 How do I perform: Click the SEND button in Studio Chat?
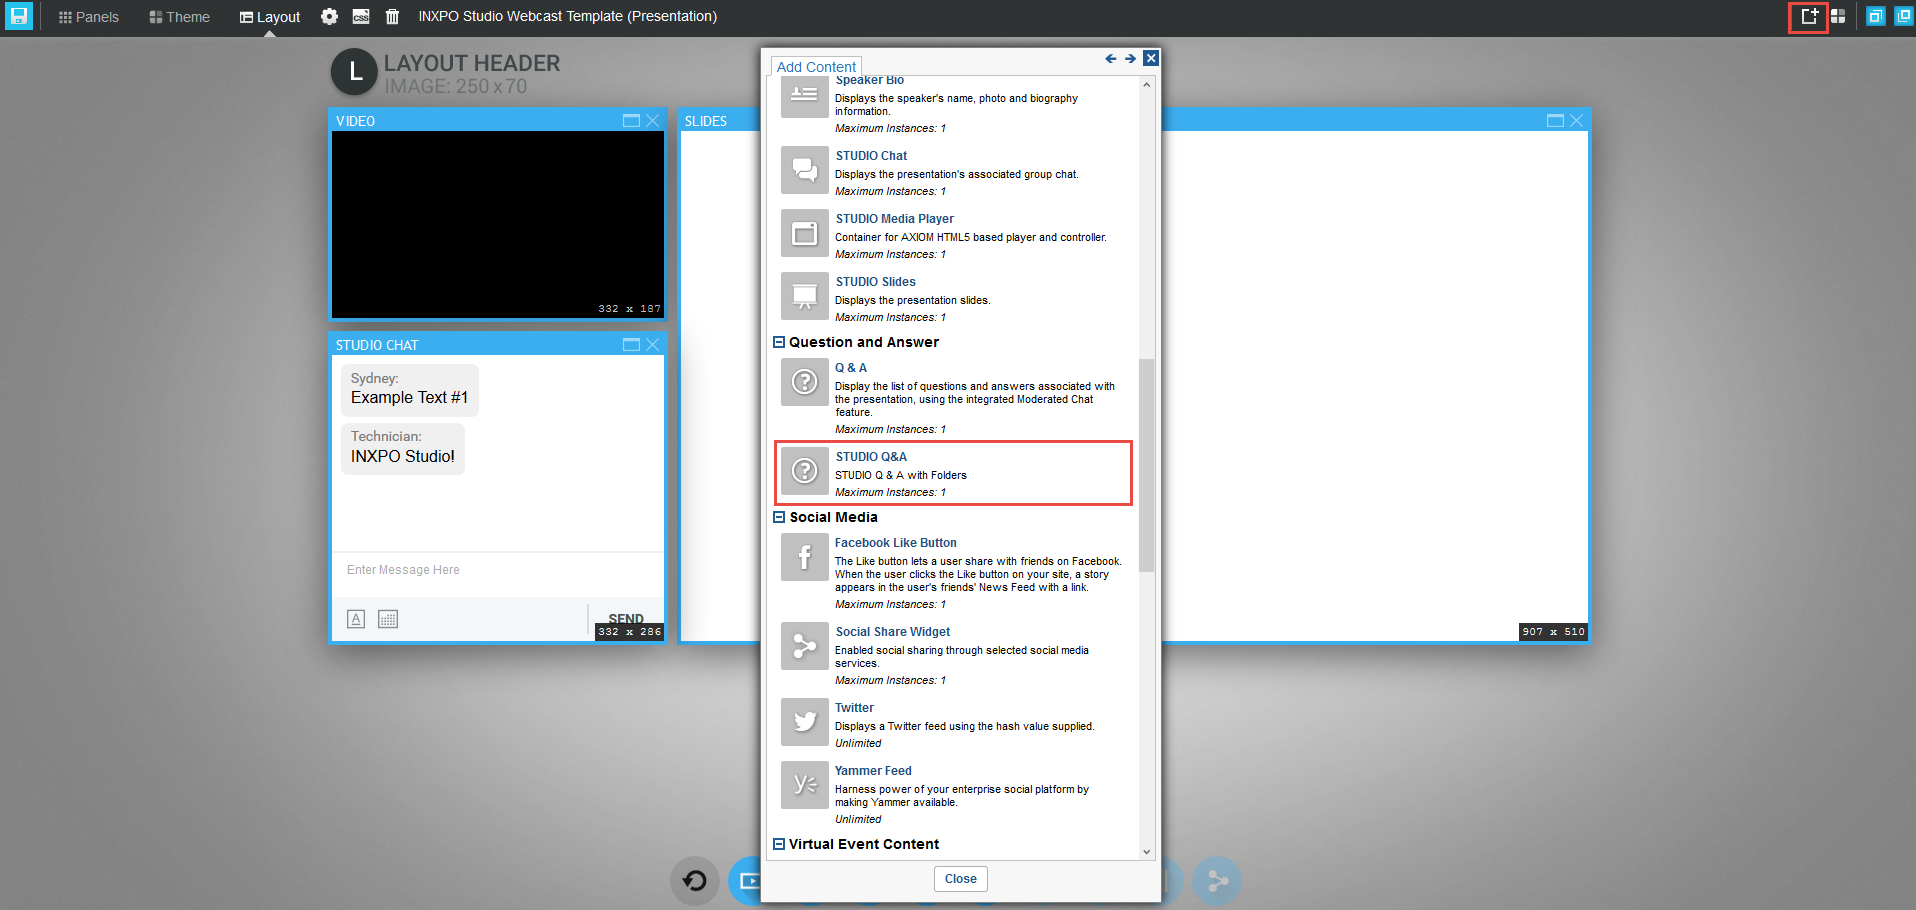pos(626,619)
